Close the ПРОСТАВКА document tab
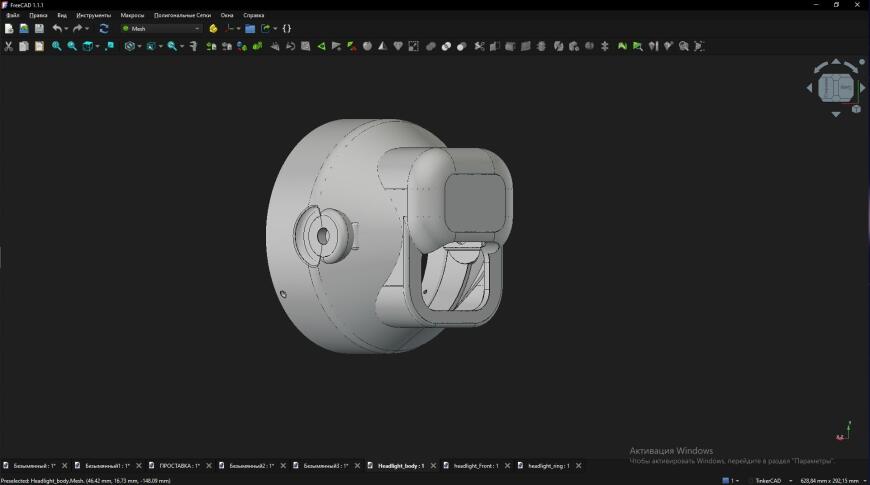The width and height of the screenshot is (870, 485). 209,466
